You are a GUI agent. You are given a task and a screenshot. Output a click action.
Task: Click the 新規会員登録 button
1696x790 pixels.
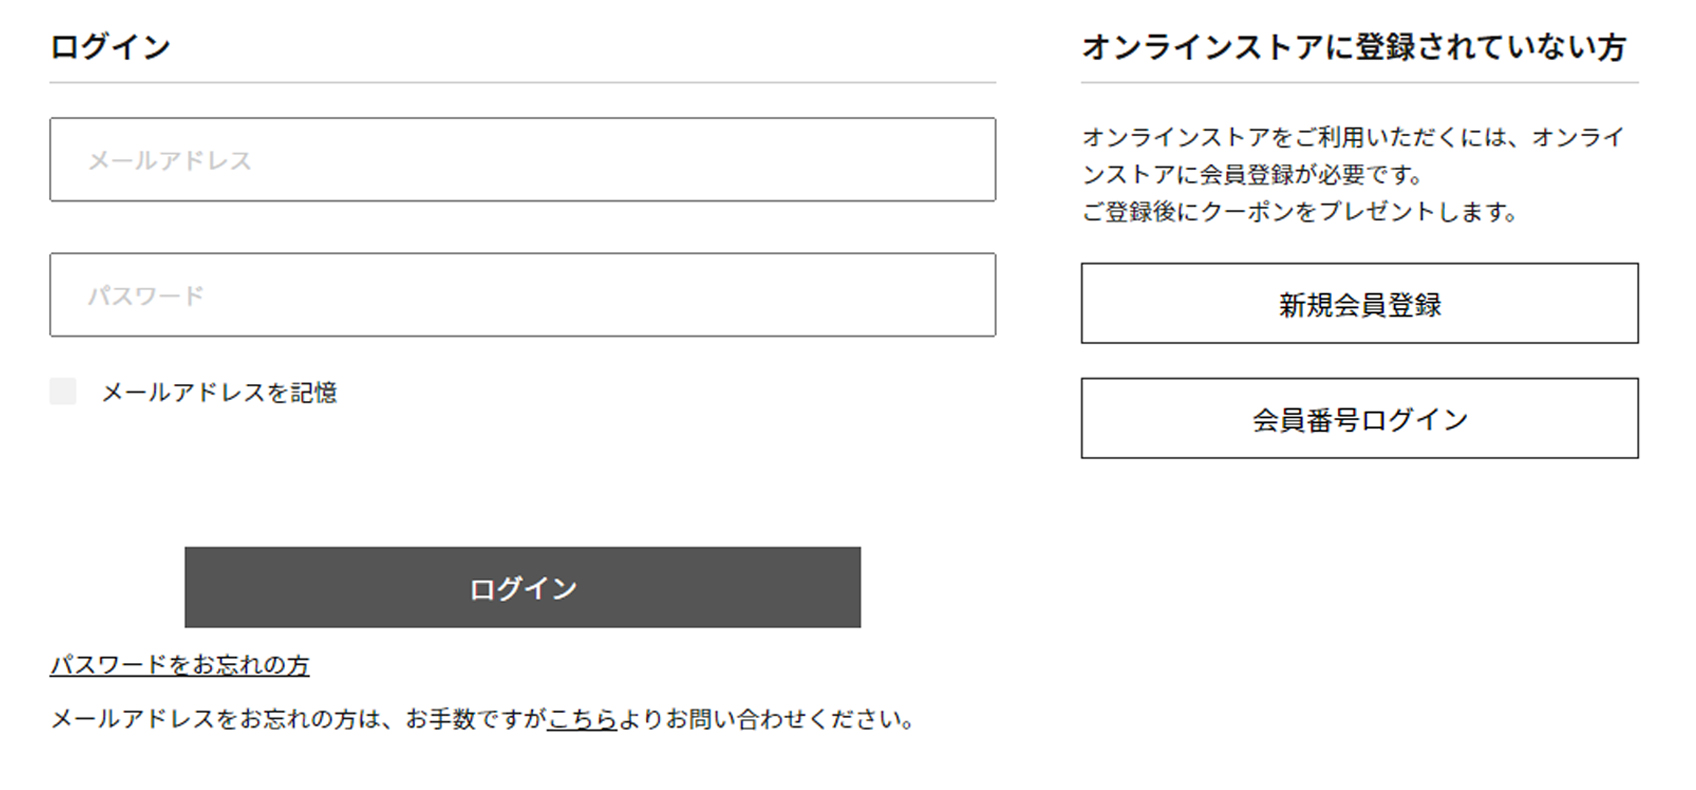[1359, 304]
